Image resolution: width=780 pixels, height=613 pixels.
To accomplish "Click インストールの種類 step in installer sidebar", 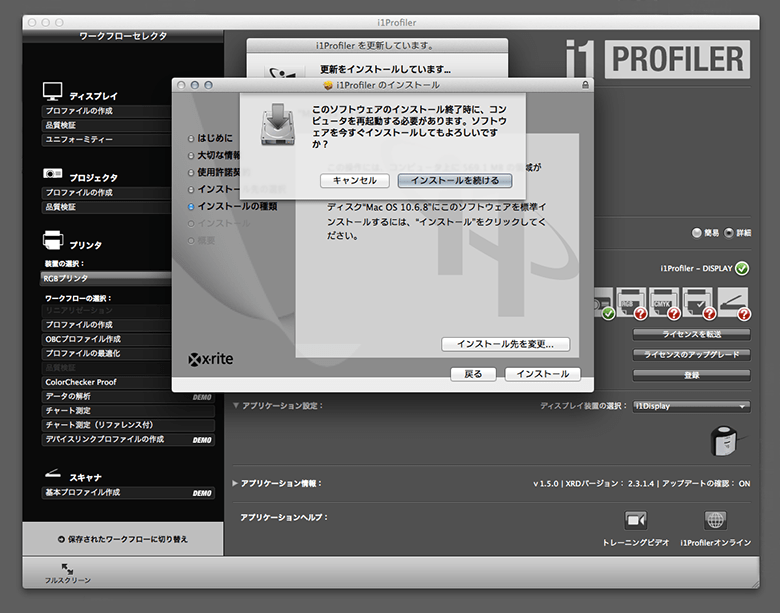I will (x=237, y=206).
